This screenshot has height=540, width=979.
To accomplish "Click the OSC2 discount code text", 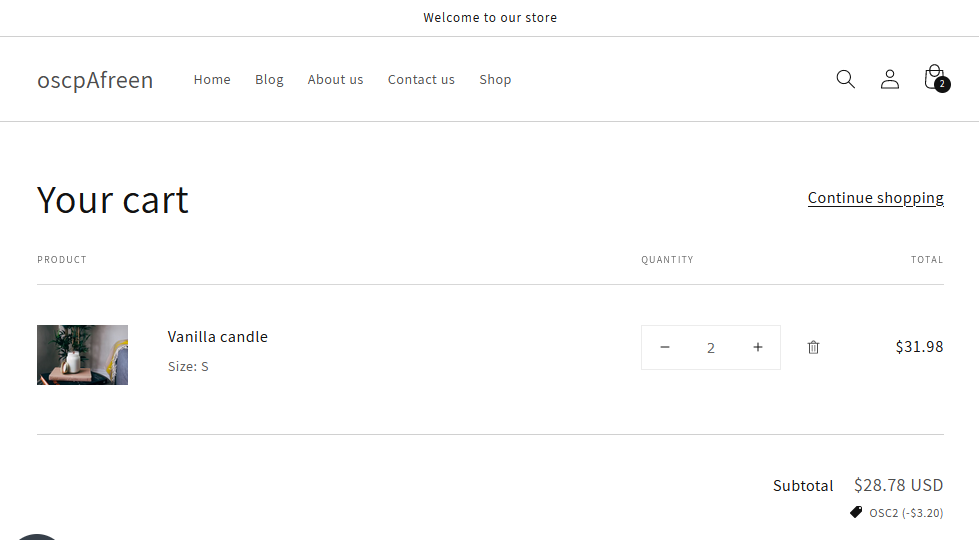I will 905,513.
